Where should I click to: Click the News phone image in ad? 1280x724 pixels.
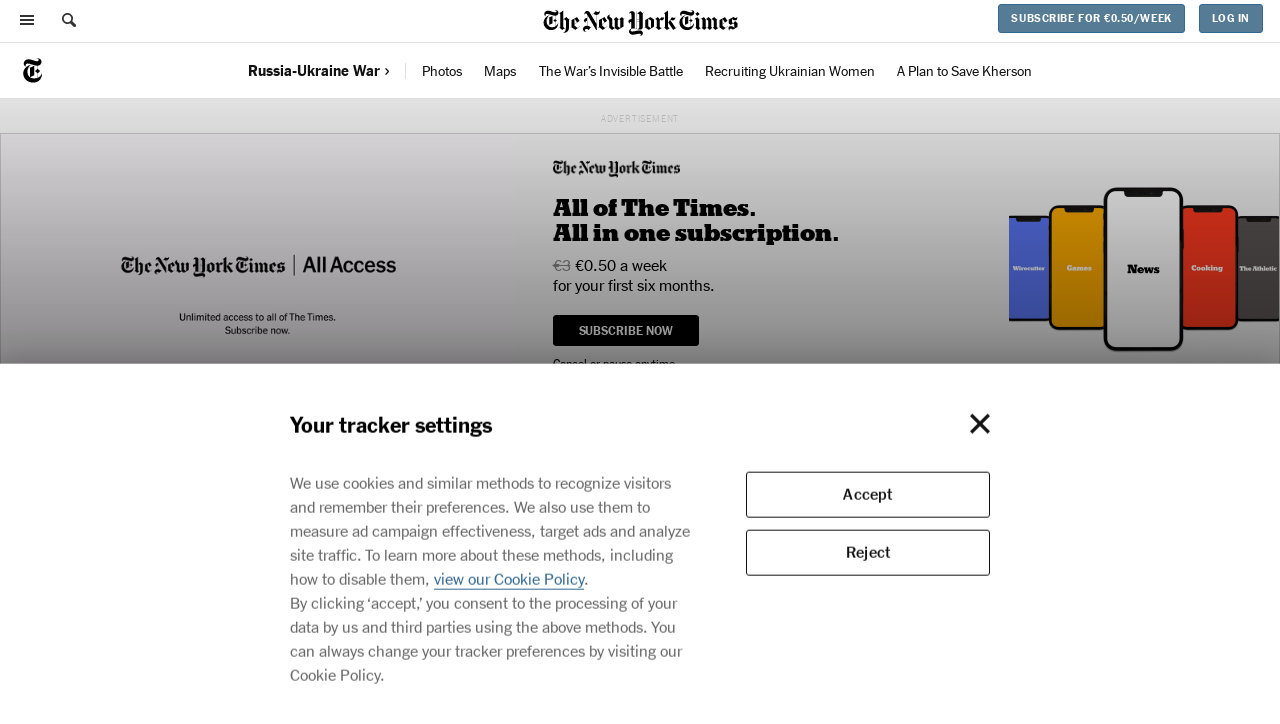(x=1143, y=268)
